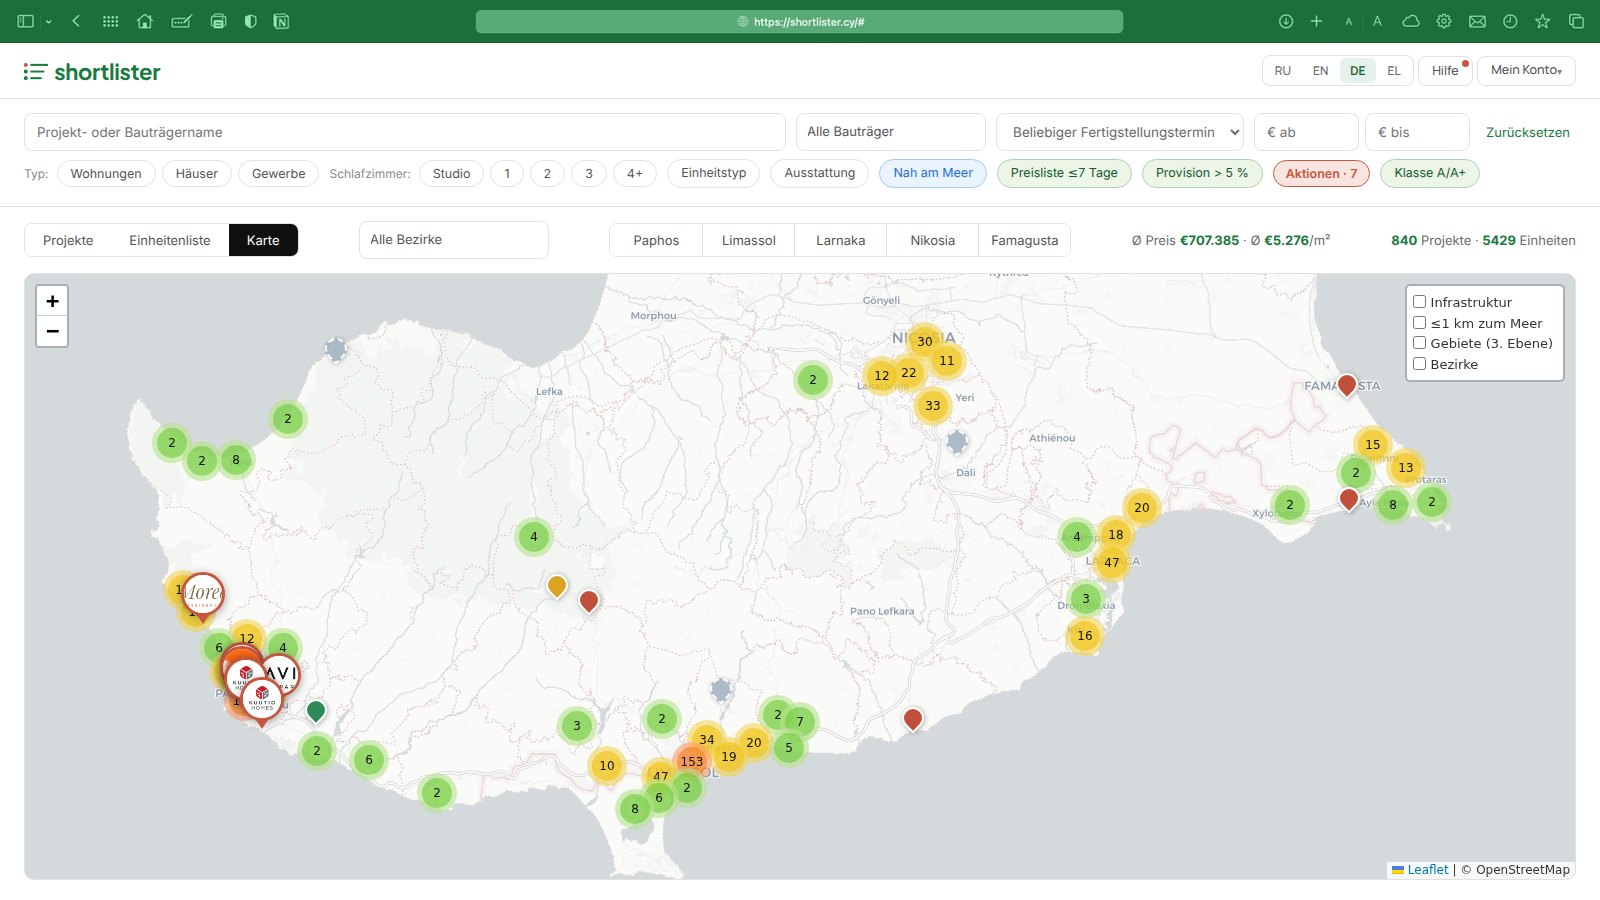1600x900 pixels.
Task: Select the Karte tab
Action: (x=263, y=240)
